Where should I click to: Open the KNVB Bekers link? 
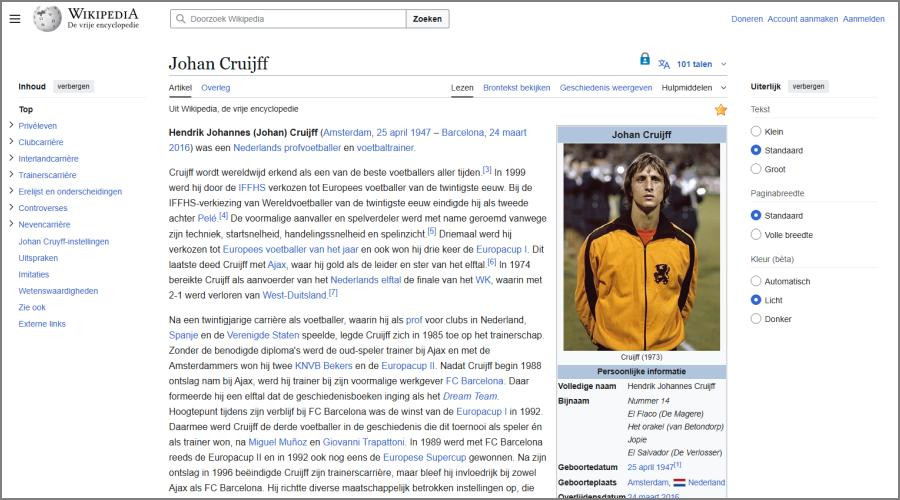[x=324, y=366]
